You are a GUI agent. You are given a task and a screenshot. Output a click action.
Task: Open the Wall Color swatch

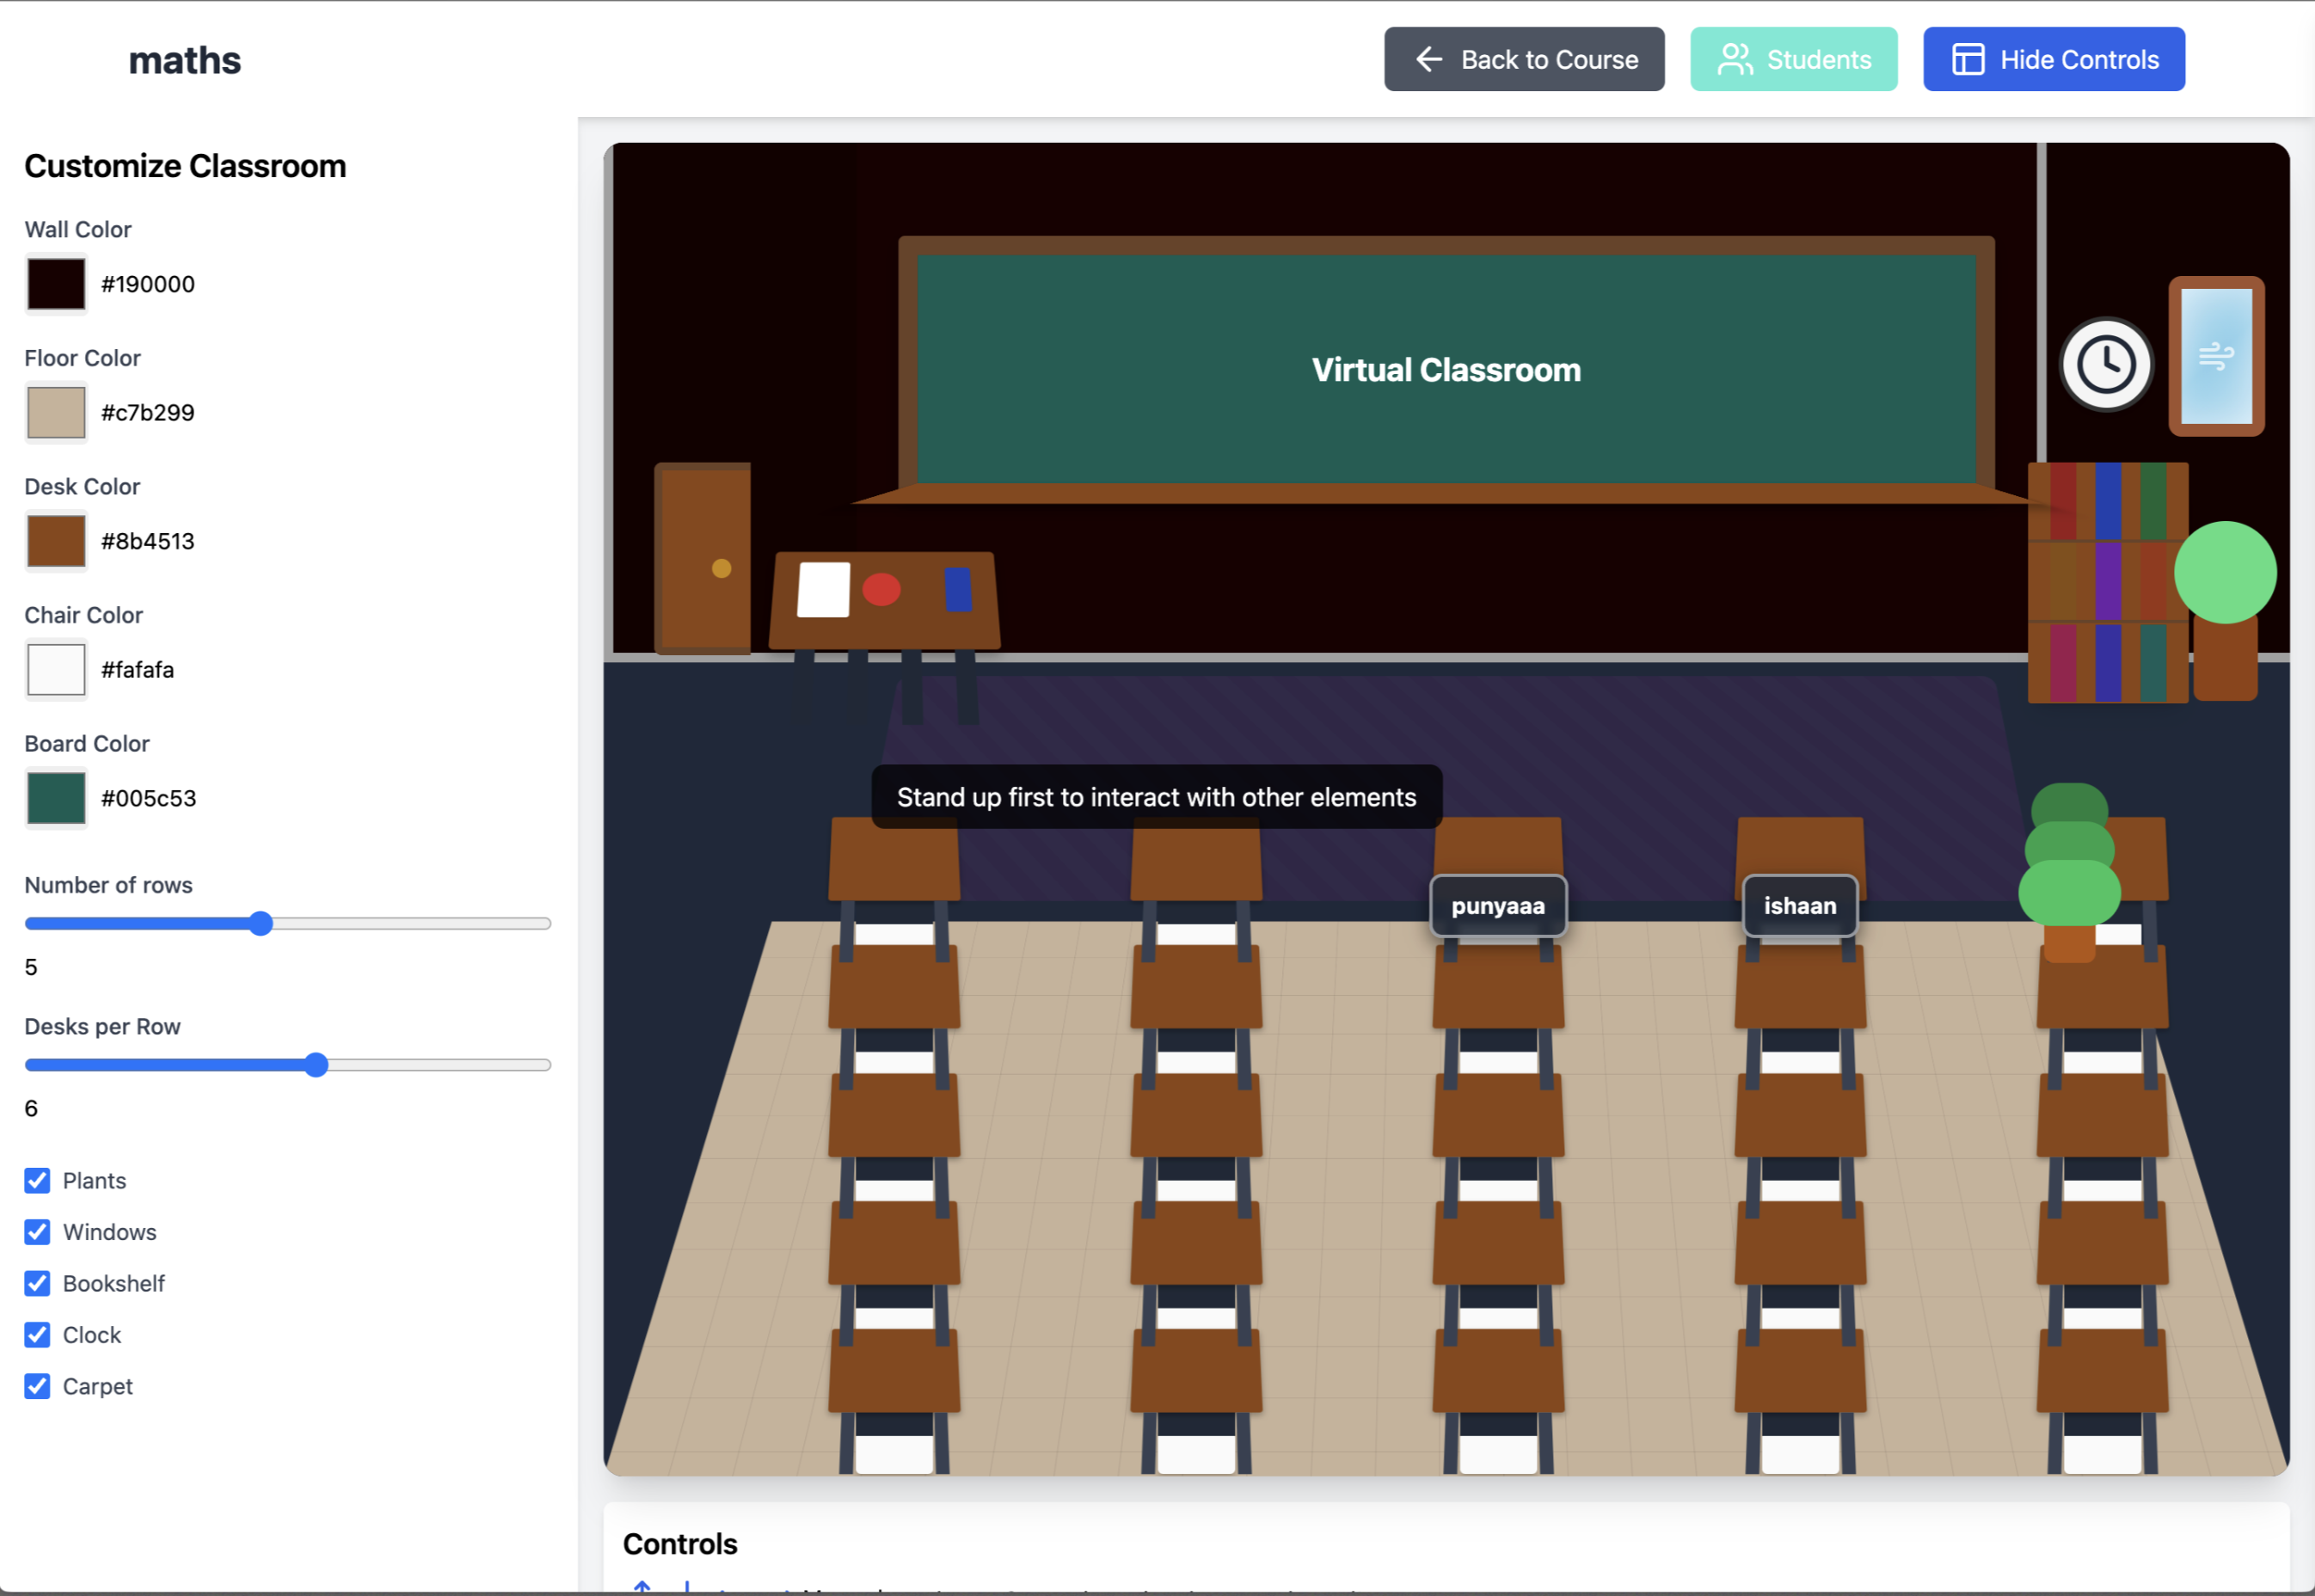56,283
